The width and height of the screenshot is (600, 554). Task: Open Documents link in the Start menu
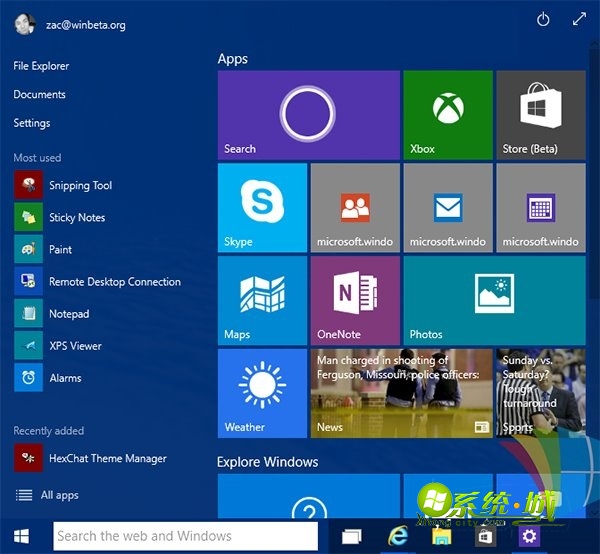click(40, 95)
